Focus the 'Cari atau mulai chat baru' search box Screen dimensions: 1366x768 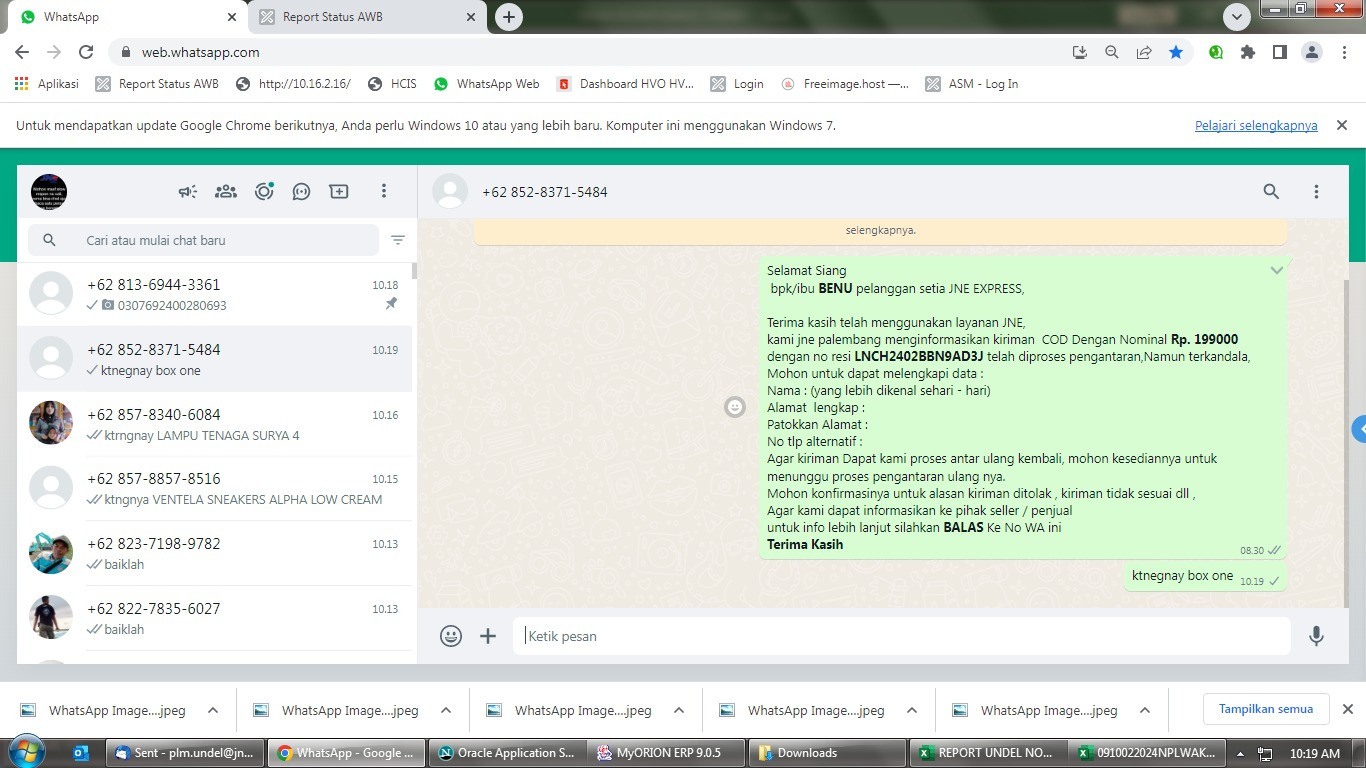tap(204, 240)
